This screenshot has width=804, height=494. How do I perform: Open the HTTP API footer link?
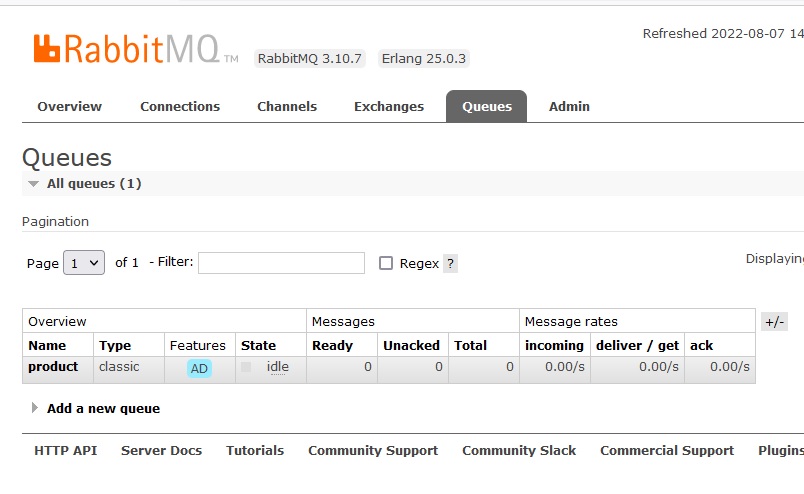tap(66, 450)
